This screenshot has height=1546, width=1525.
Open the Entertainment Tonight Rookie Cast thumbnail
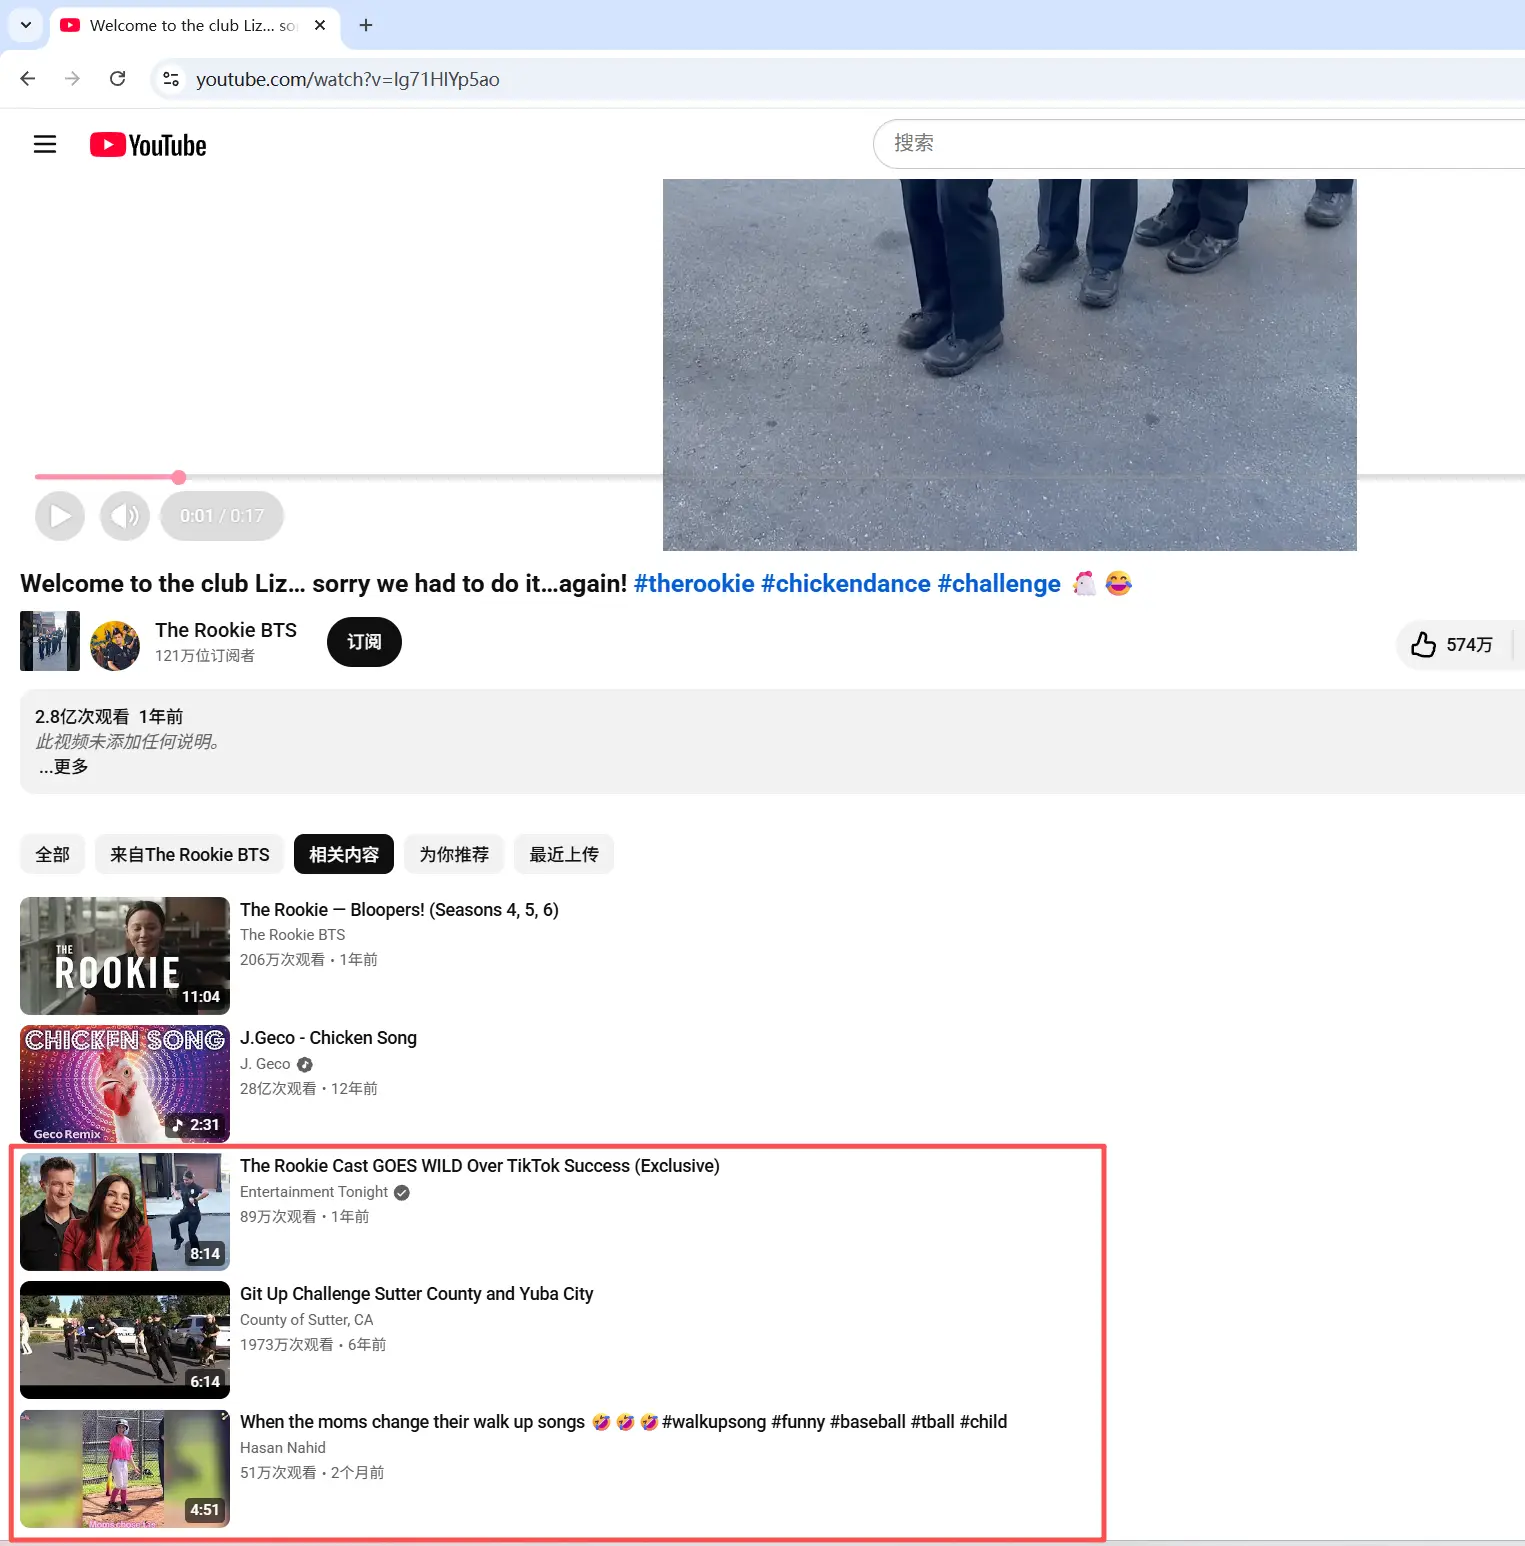click(x=125, y=1212)
